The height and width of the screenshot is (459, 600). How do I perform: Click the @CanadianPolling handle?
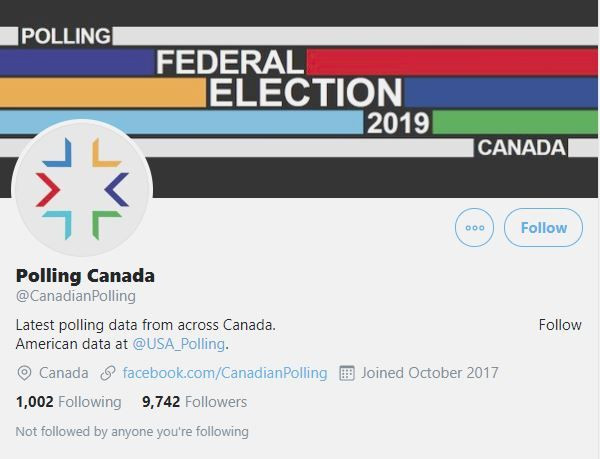coord(75,296)
